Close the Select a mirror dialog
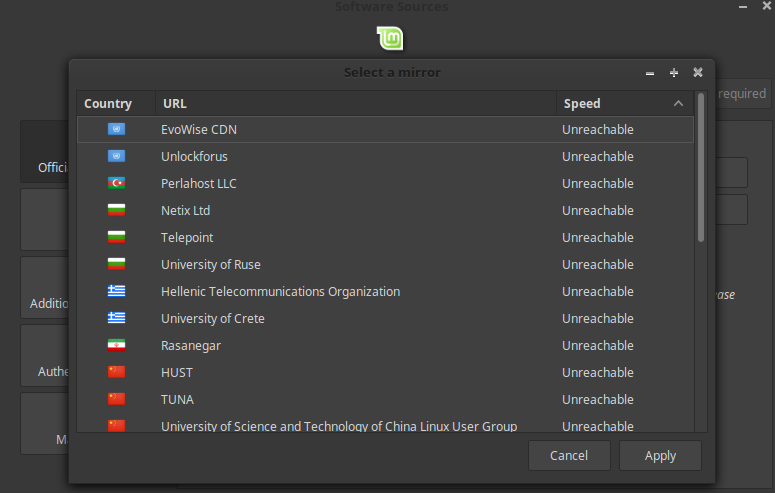 (x=698, y=72)
